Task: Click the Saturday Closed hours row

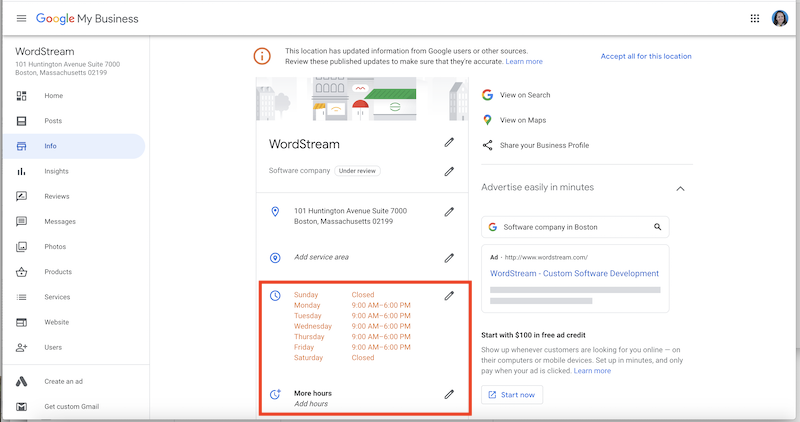Action: [334, 358]
